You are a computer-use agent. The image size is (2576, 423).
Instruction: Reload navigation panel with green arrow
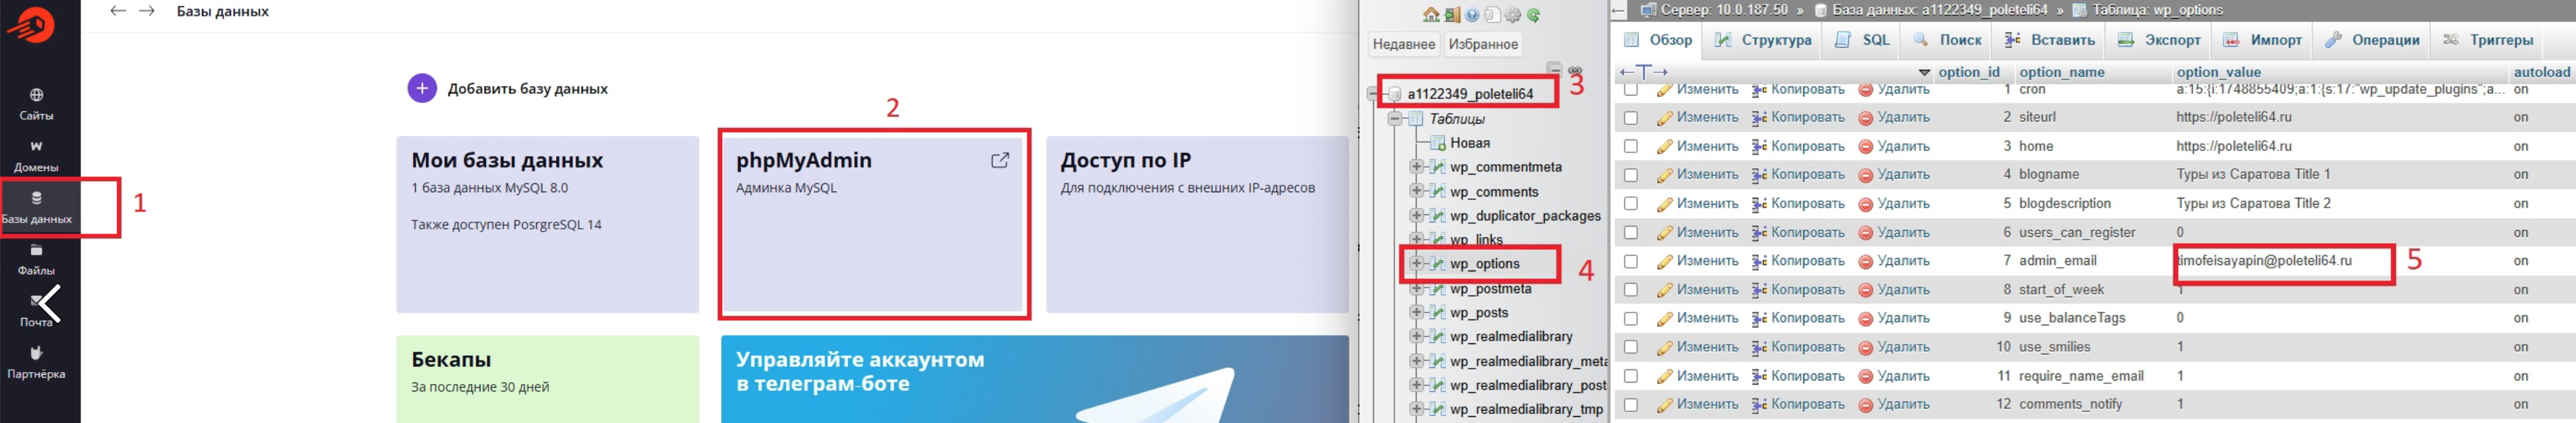[1533, 15]
